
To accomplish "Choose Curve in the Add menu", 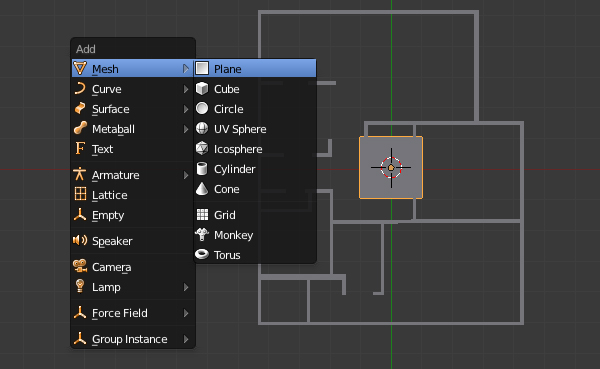I will coord(133,89).
